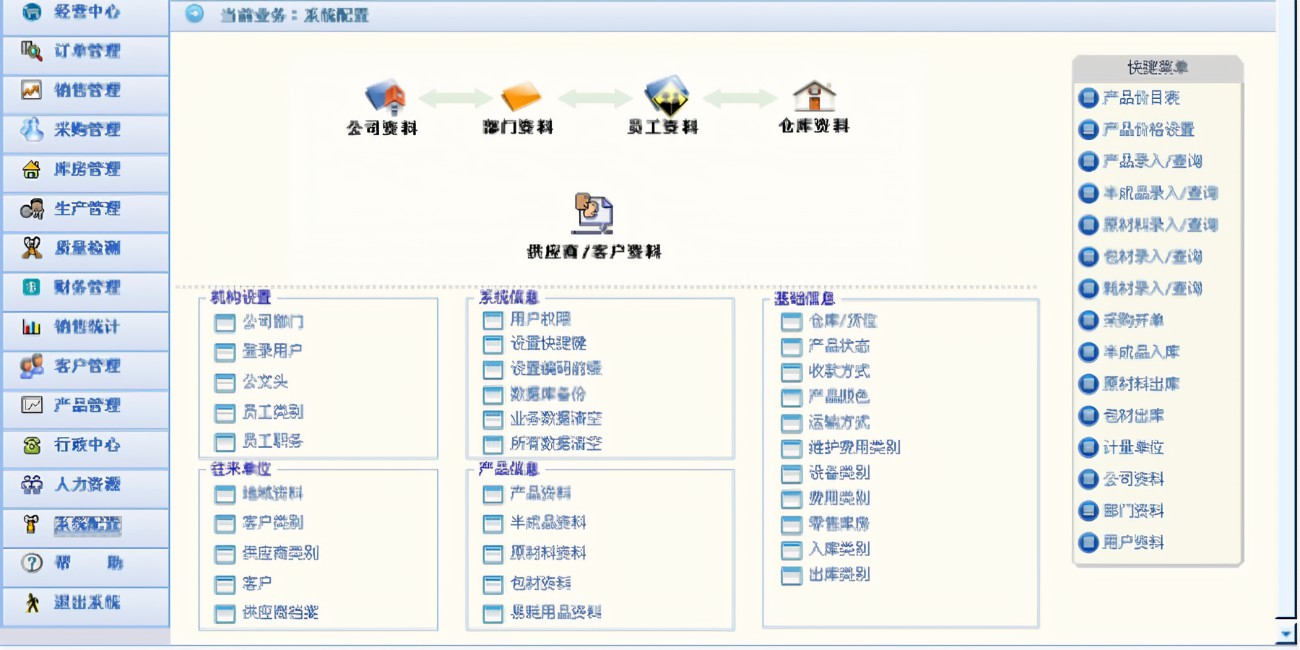Open the 收款方式 link
This screenshot has height=650, width=1300.
(839, 372)
